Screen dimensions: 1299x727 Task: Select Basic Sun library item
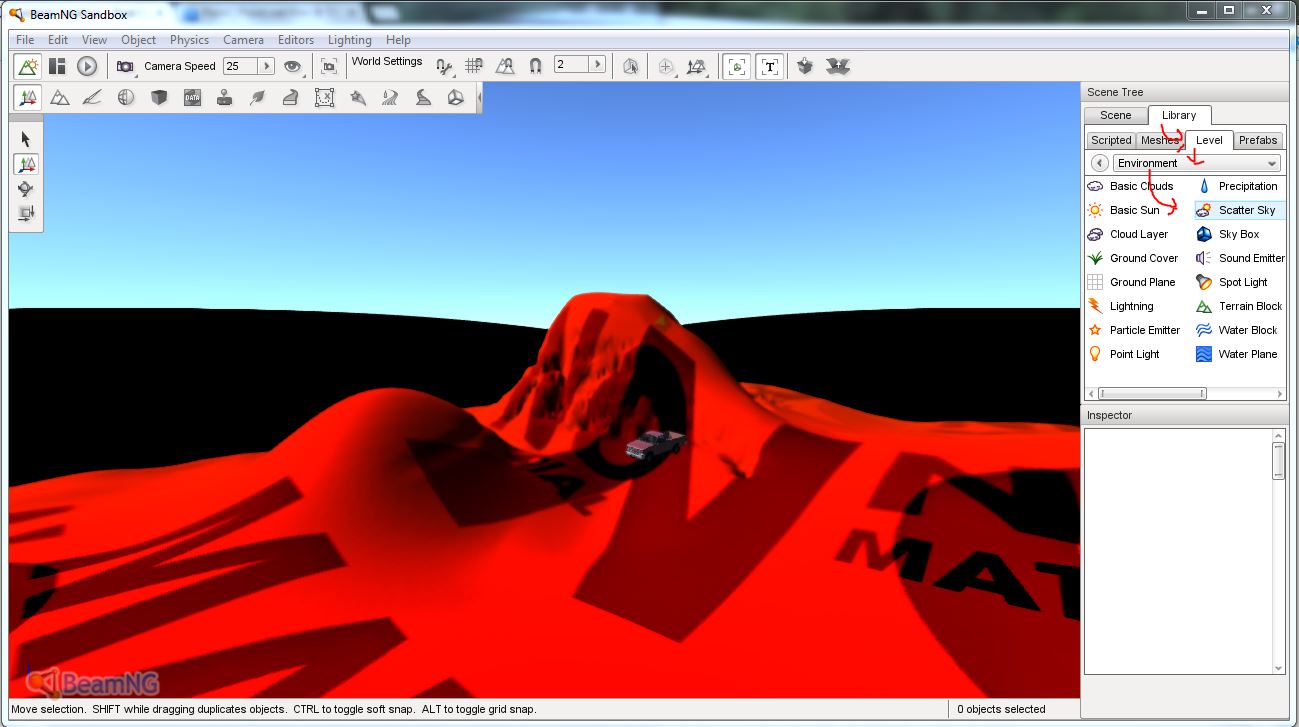(x=1124, y=210)
